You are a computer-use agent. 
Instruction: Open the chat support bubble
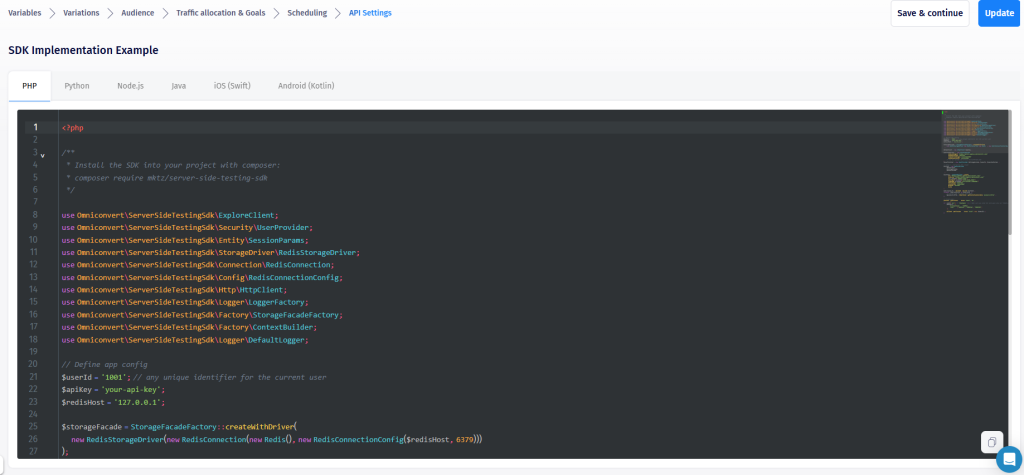(1008, 459)
